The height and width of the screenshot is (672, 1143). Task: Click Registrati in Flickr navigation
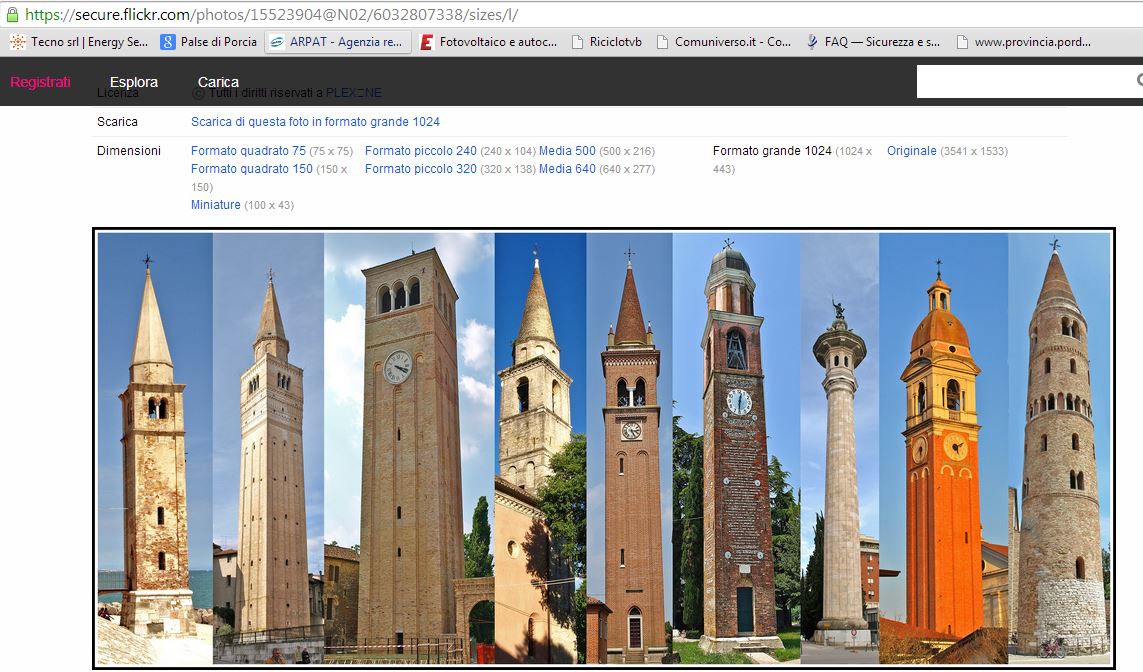(x=40, y=82)
